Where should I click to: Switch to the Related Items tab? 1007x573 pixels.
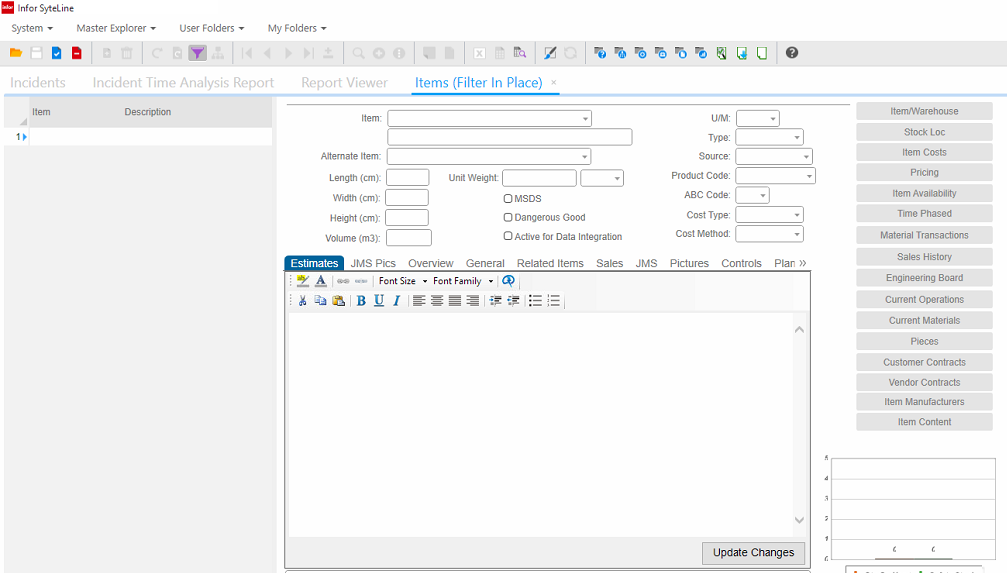coord(550,263)
